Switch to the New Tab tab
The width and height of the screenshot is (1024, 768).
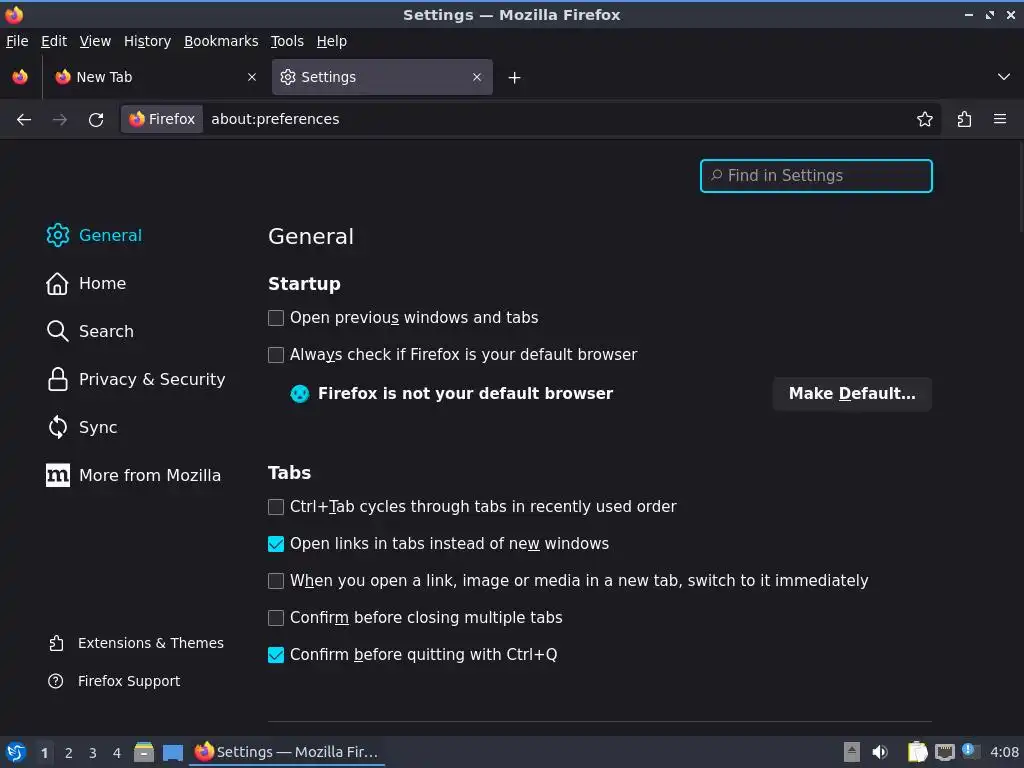(157, 77)
